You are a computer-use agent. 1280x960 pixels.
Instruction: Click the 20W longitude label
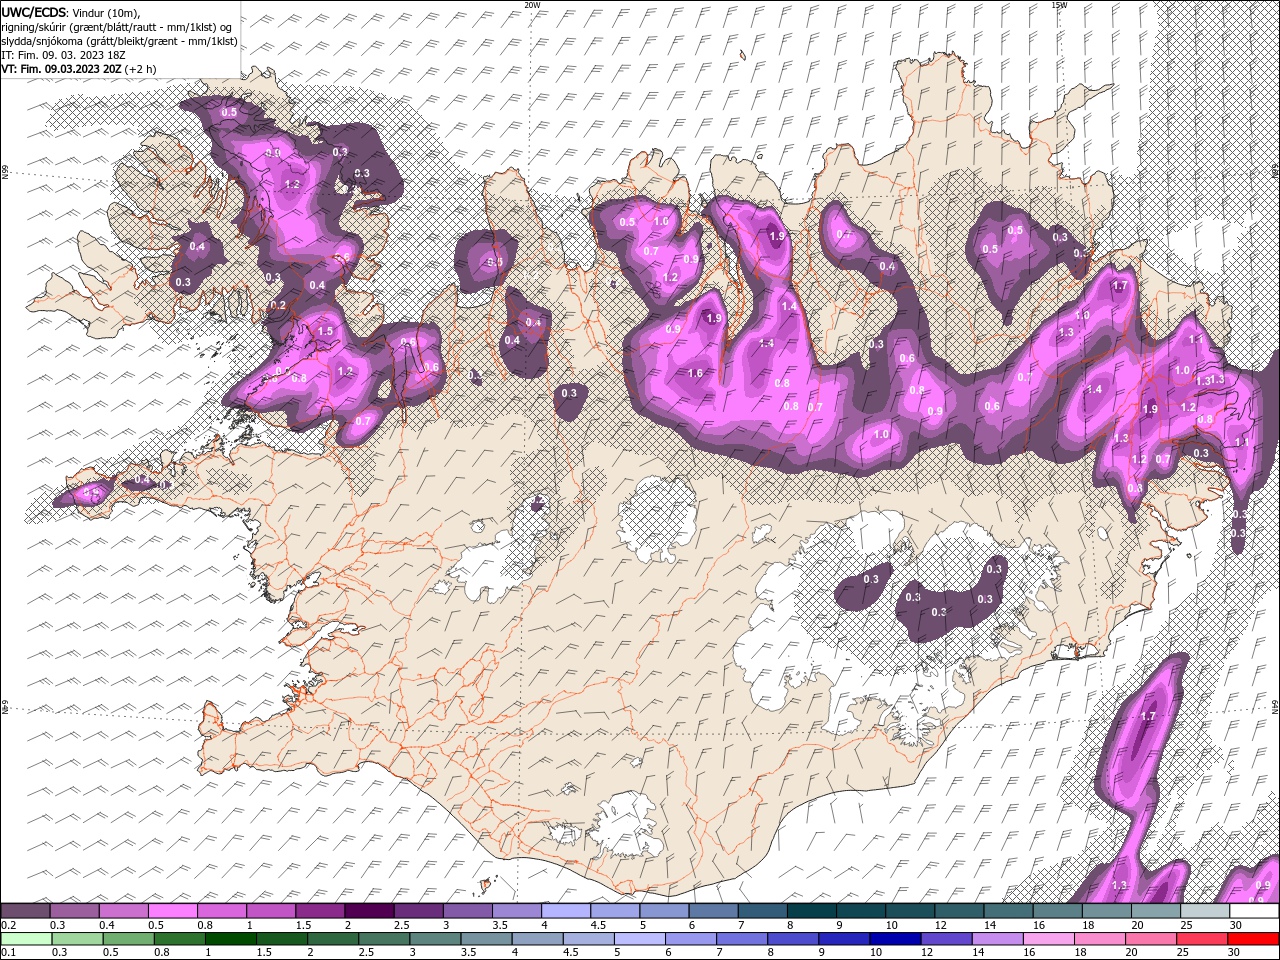coord(532,5)
